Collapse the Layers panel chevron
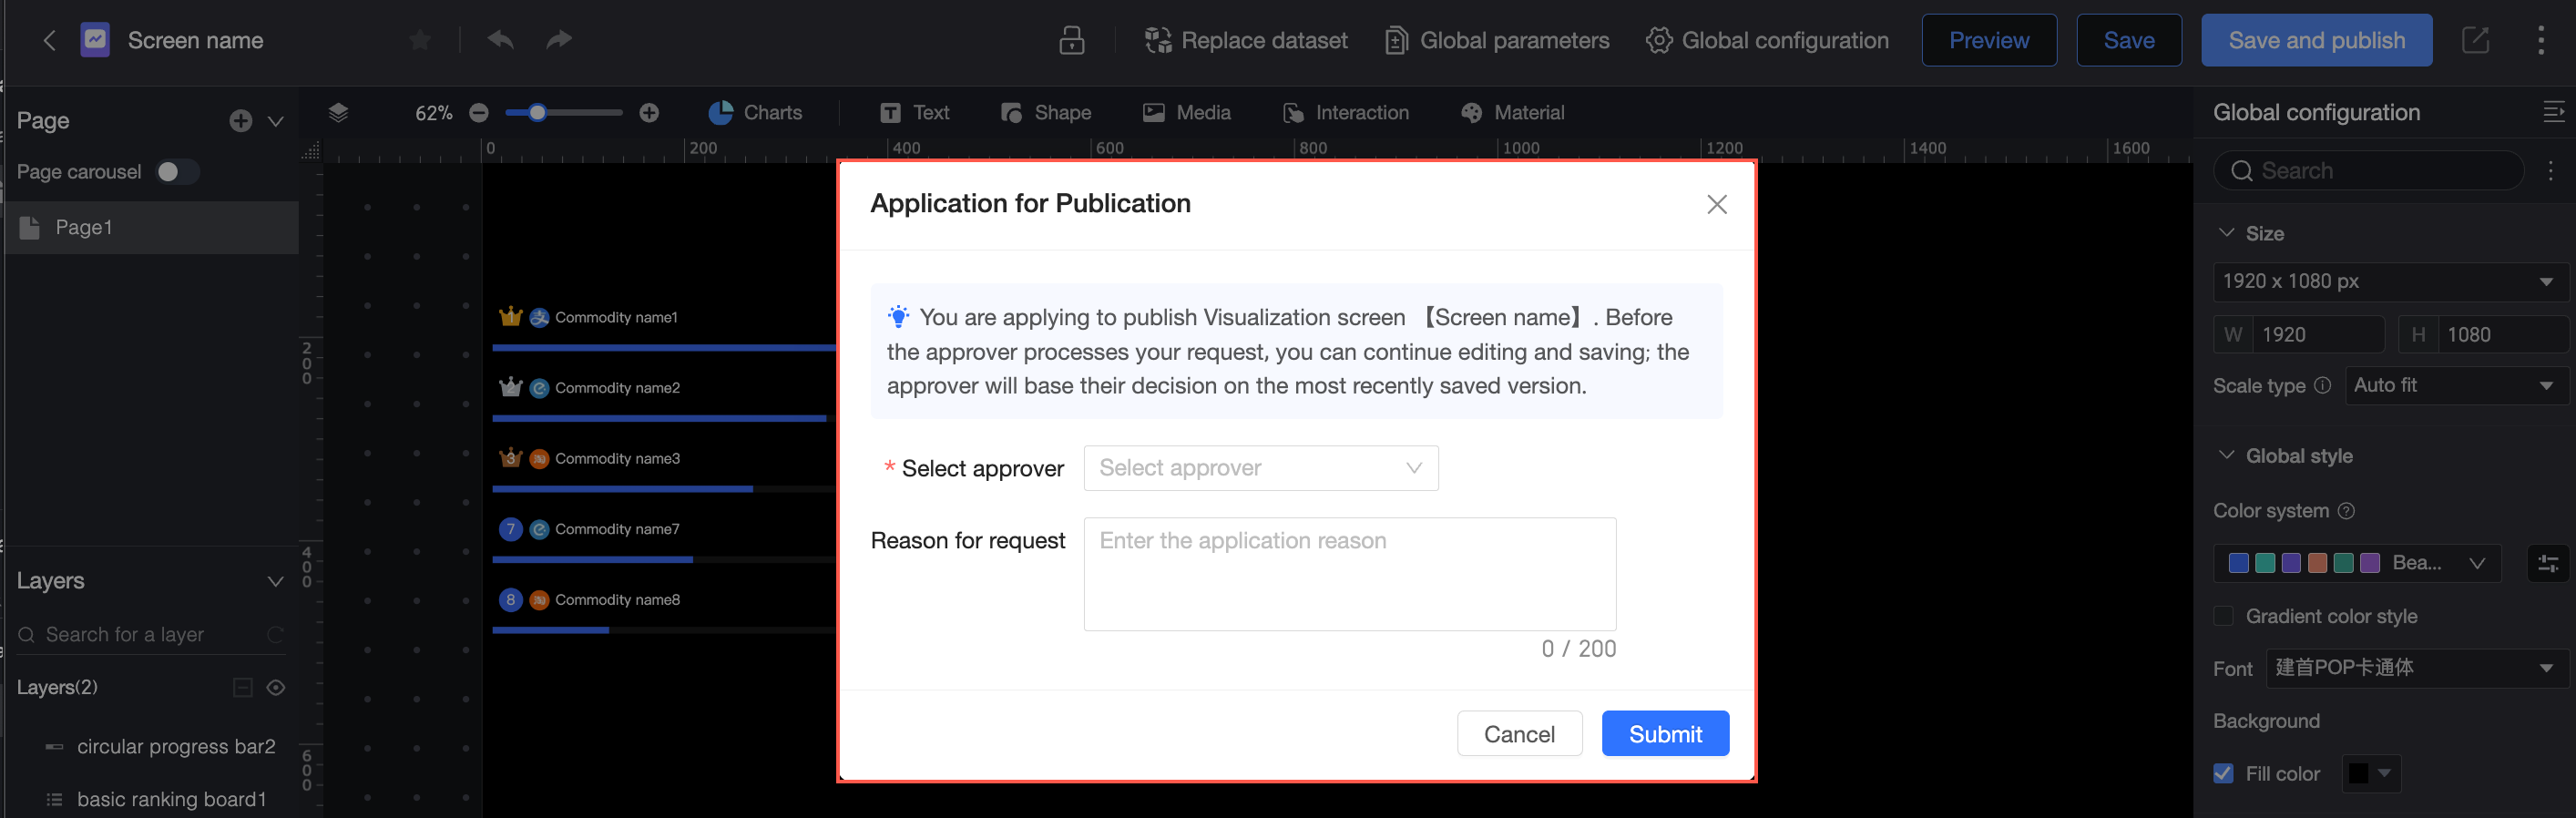 pos(275,581)
